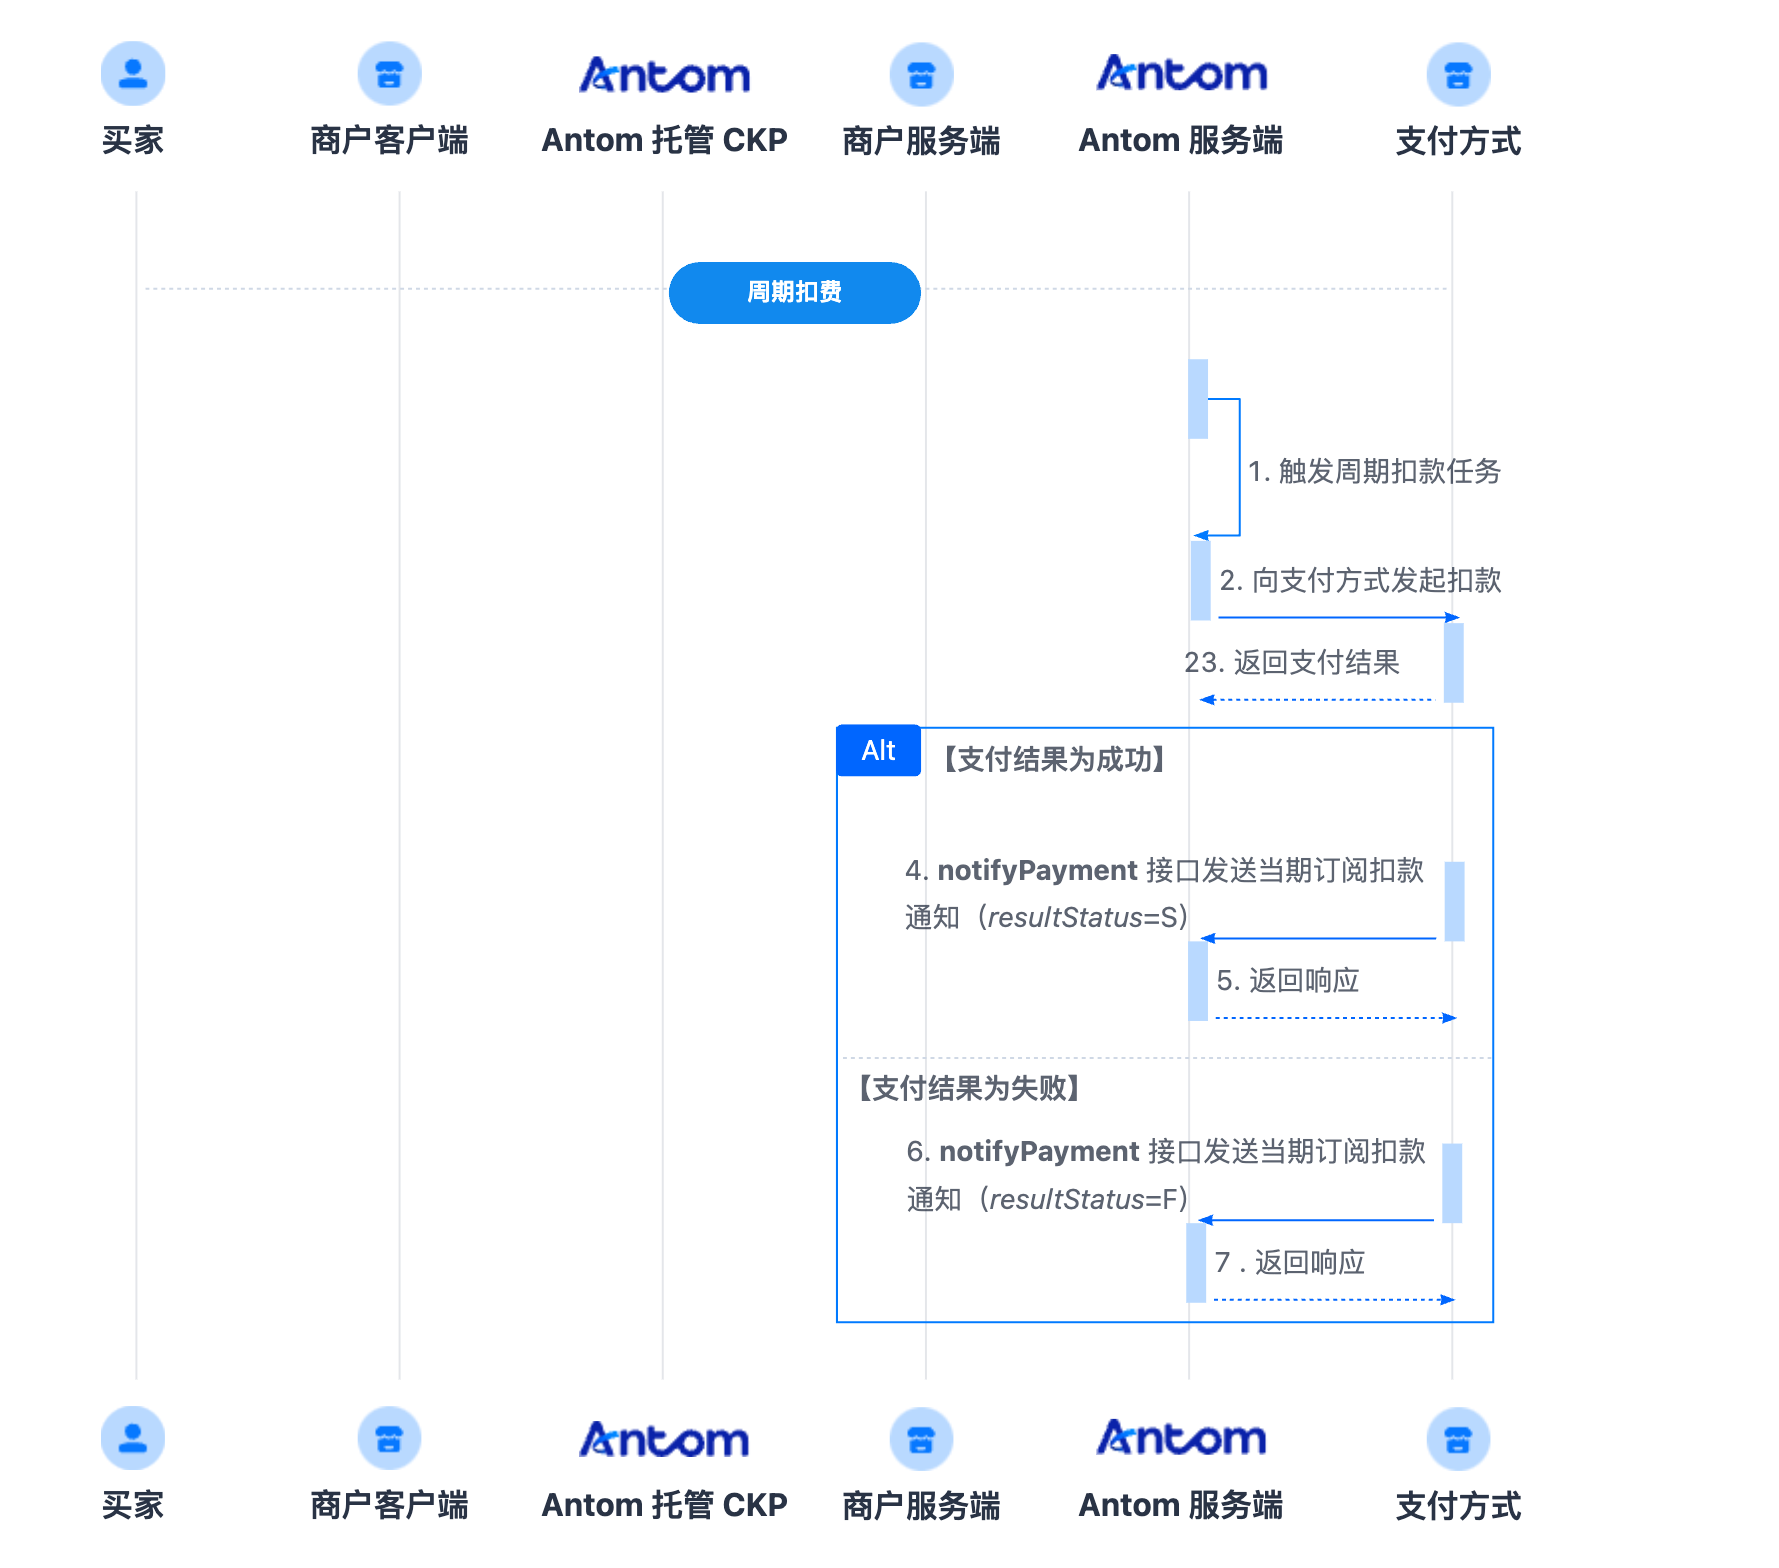Click the top 支付方式 store icon
This screenshot has height=1568, width=1779.
pyautogui.click(x=1459, y=74)
